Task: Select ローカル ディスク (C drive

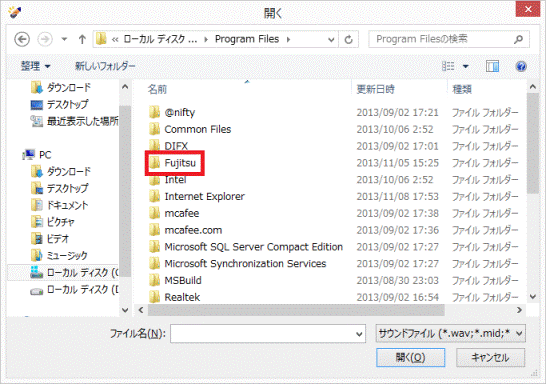Action: [x=75, y=272]
